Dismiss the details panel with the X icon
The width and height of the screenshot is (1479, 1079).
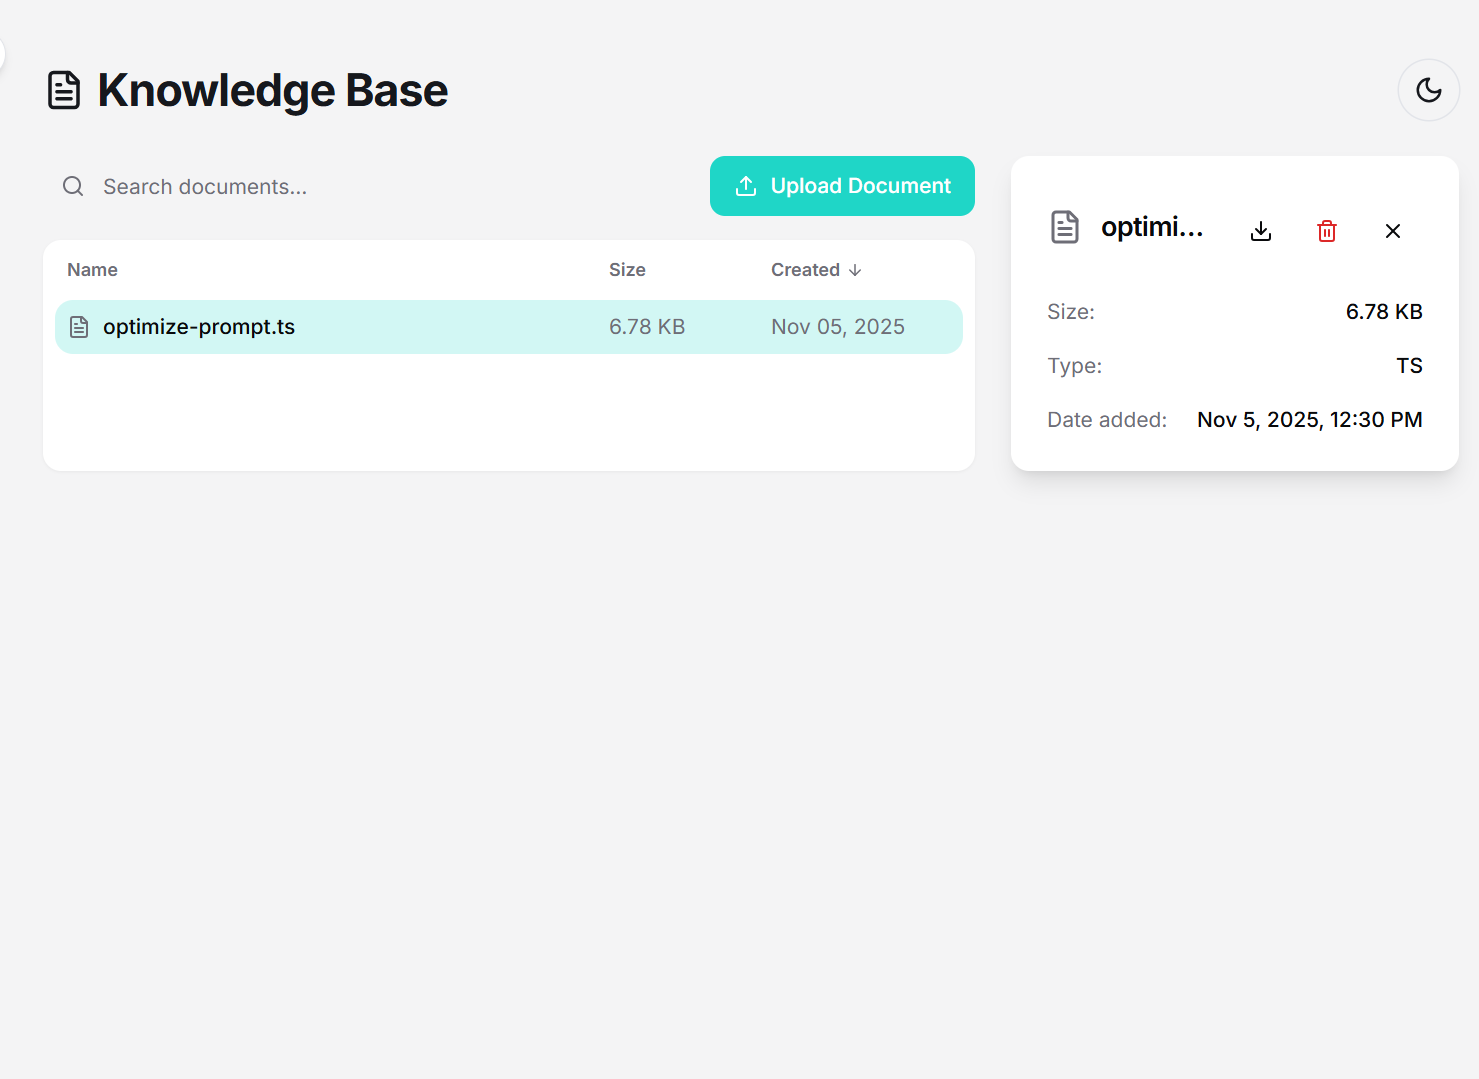click(x=1393, y=230)
